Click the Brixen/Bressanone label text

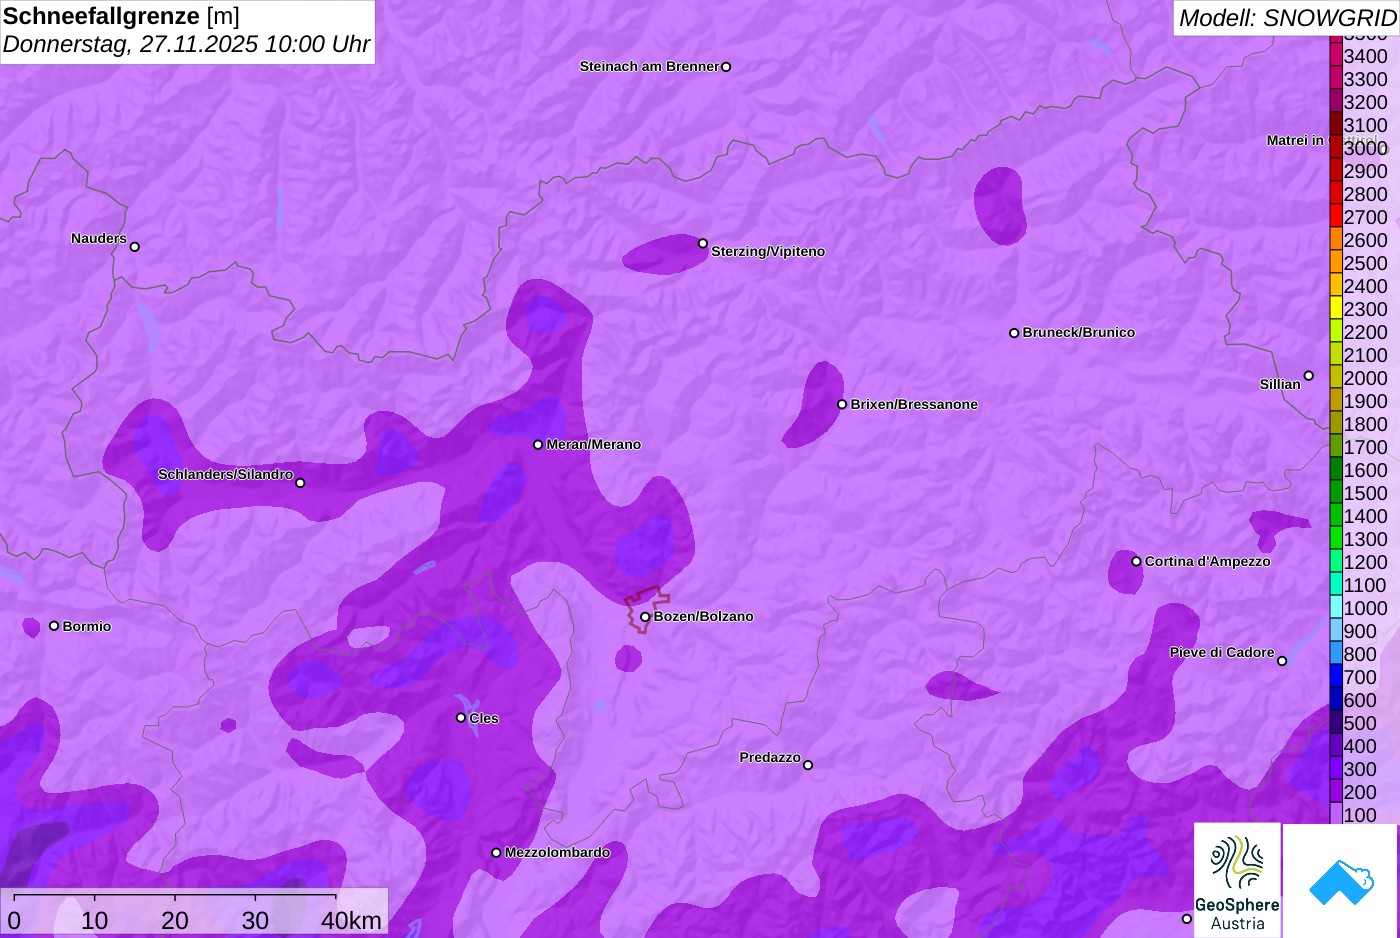tap(914, 405)
